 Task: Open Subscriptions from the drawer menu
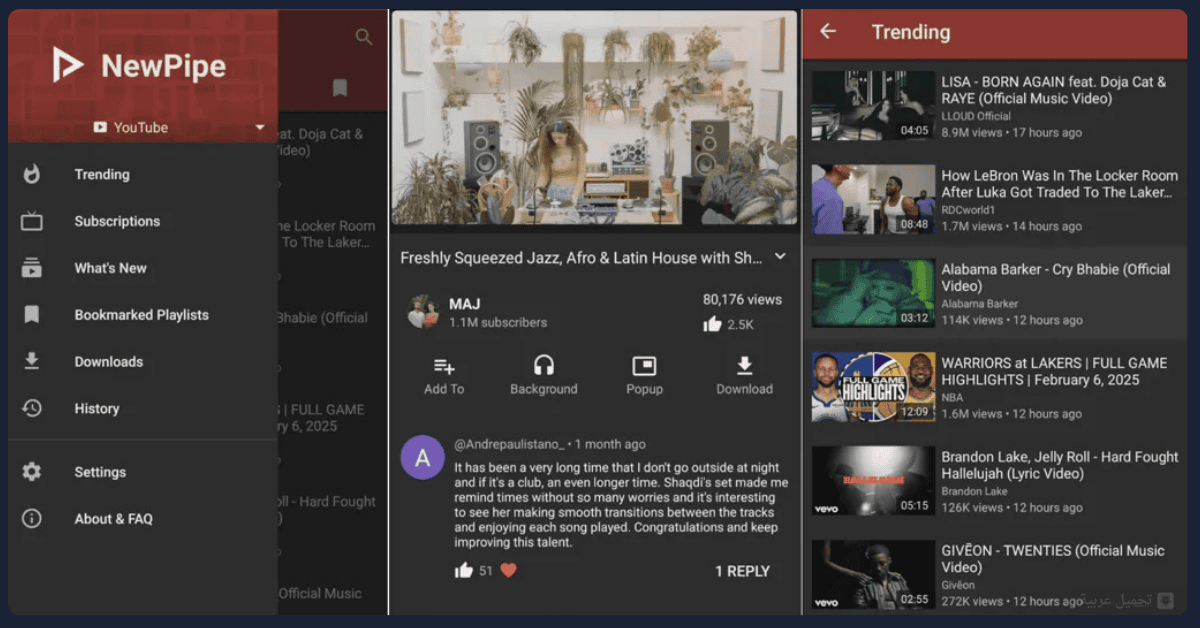coord(117,221)
